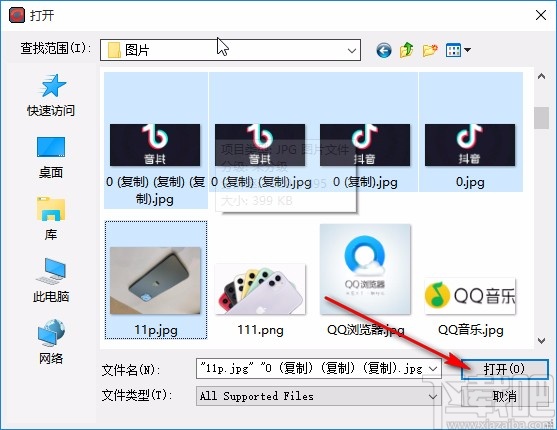
Task: Click the scrollbar down arrow
Action: 541,341
